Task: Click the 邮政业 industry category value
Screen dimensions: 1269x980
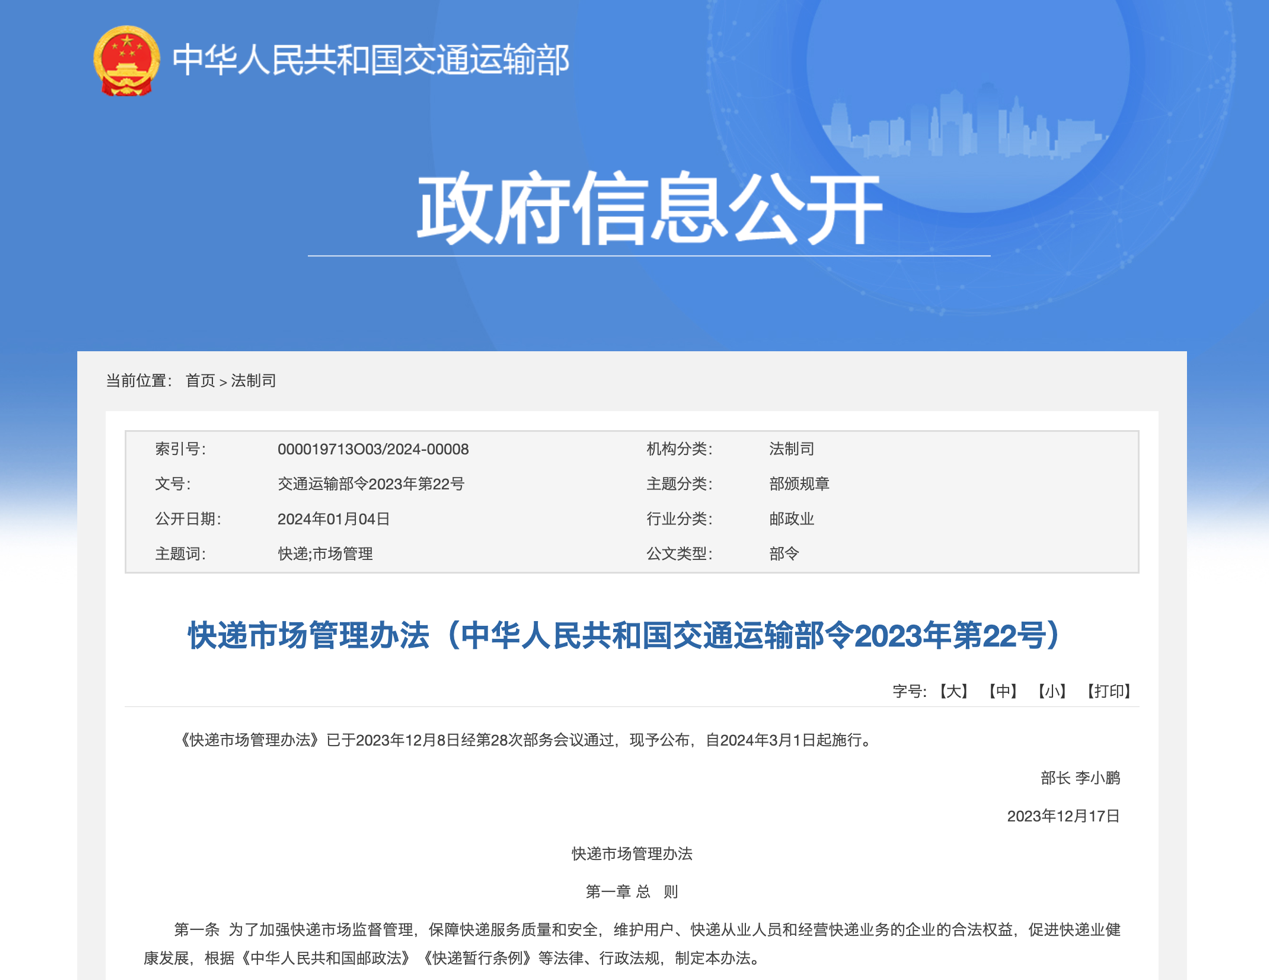Action: pyautogui.click(x=792, y=519)
